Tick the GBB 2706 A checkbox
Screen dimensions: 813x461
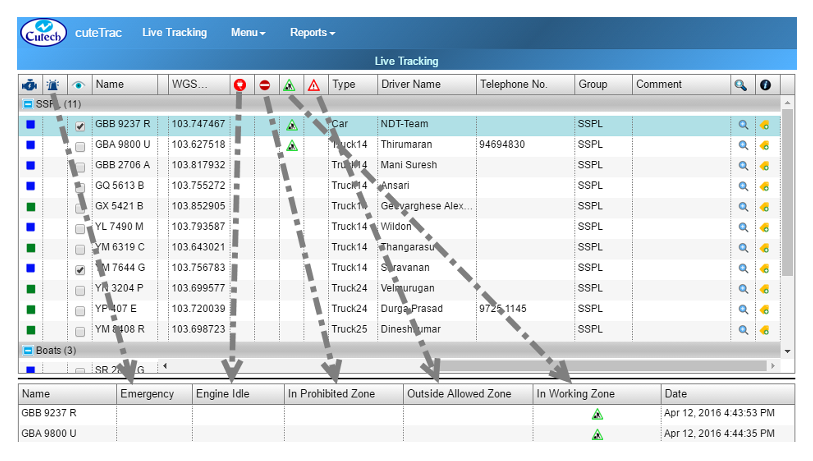(x=80, y=166)
